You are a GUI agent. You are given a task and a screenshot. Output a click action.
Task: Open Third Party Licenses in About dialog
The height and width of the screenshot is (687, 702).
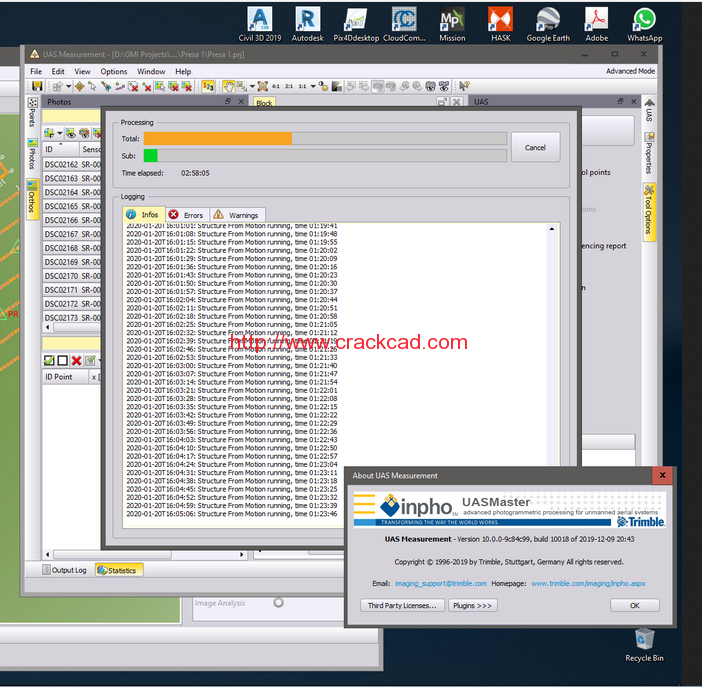(x=402, y=605)
